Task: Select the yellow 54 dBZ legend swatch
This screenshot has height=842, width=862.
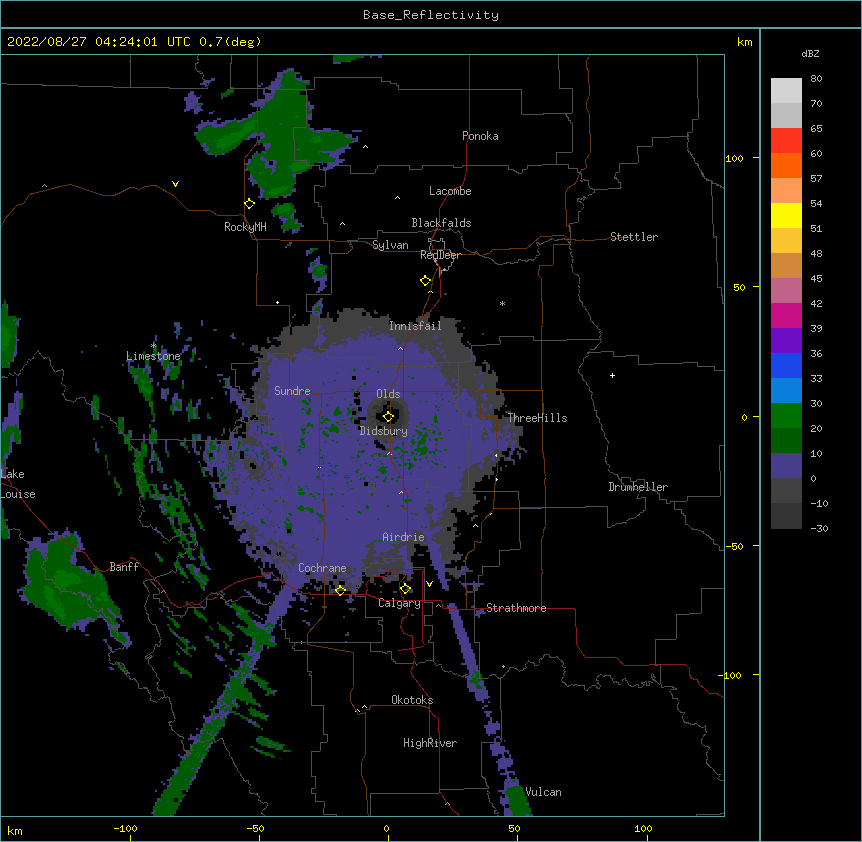Action: (x=786, y=215)
